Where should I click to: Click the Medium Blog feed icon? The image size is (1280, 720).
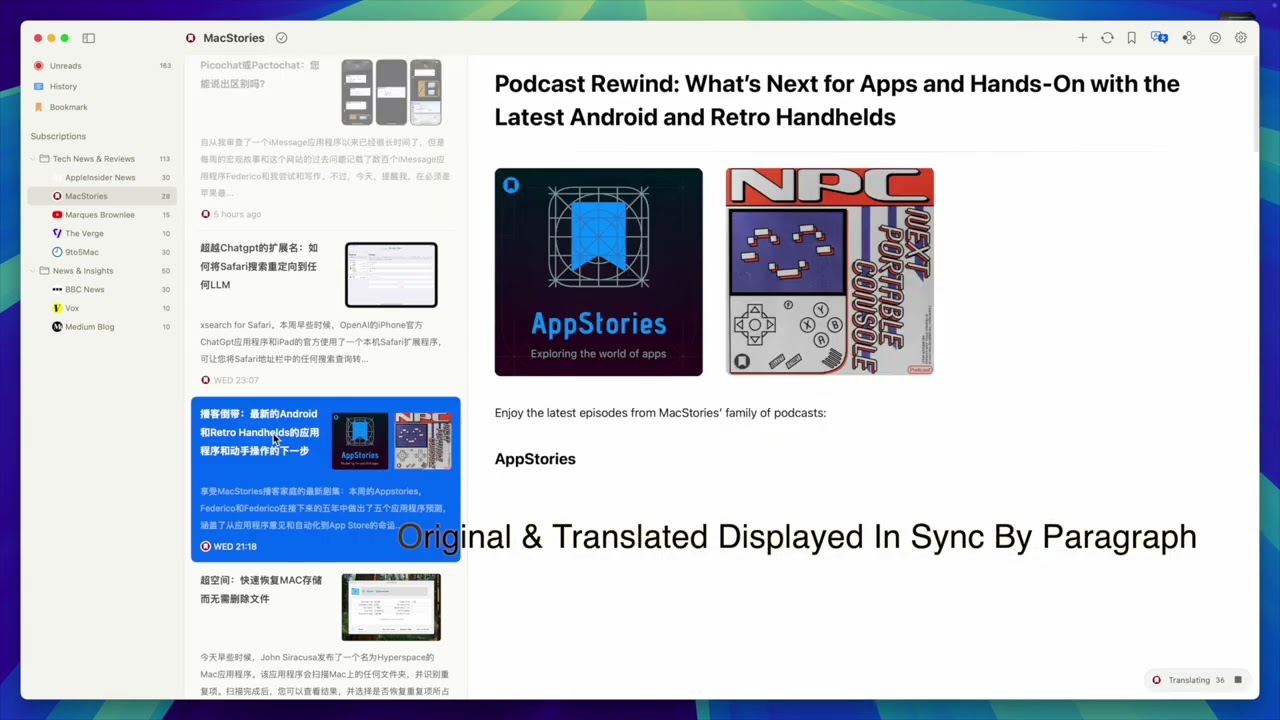57,327
